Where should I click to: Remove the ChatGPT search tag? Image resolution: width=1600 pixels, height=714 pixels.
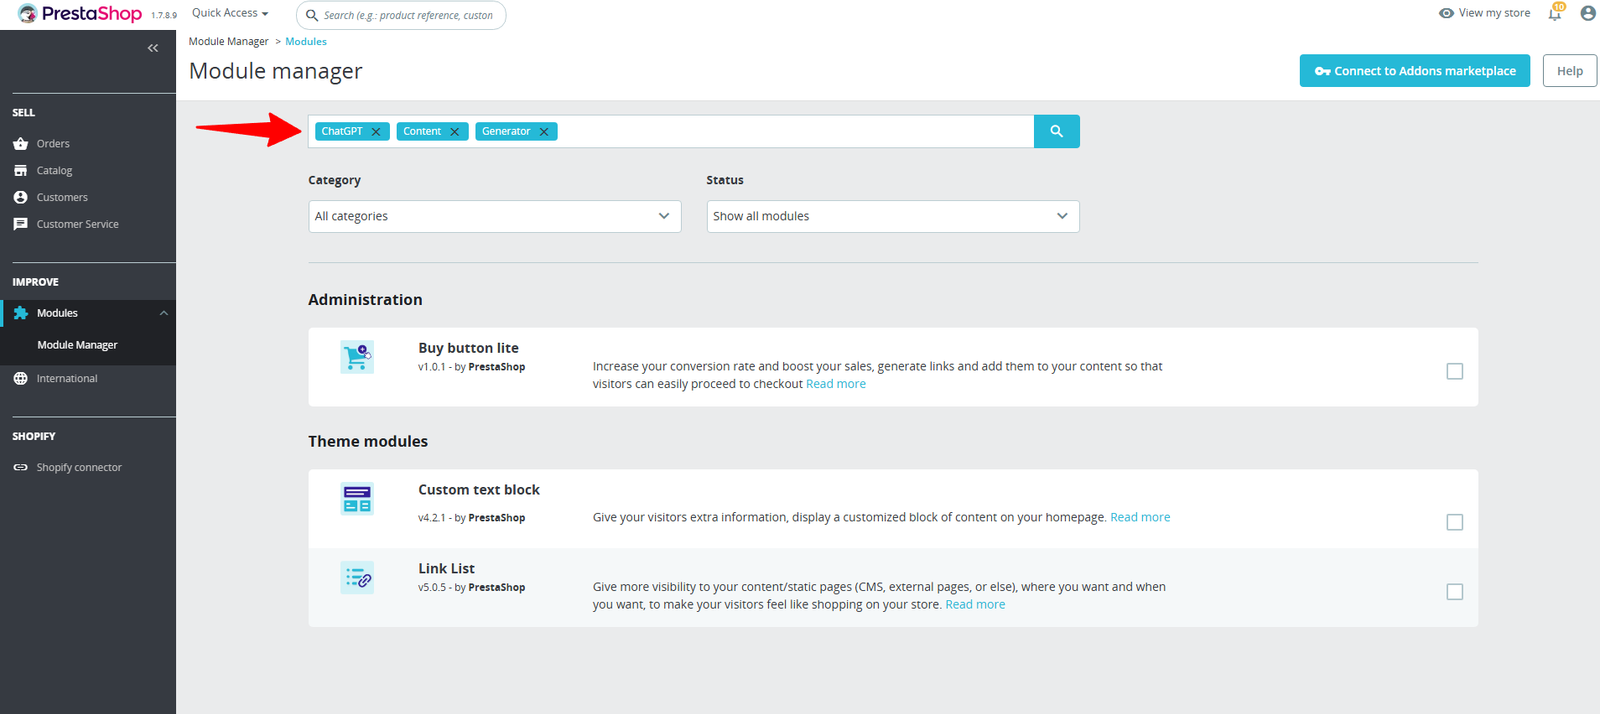[x=376, y=132]
